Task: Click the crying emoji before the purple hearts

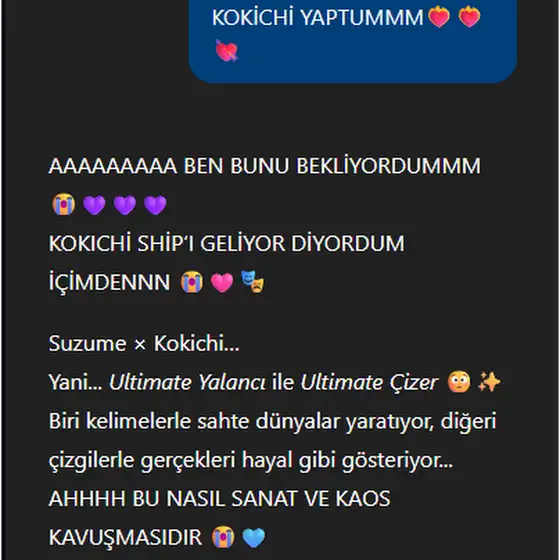Action: (64, 204)
